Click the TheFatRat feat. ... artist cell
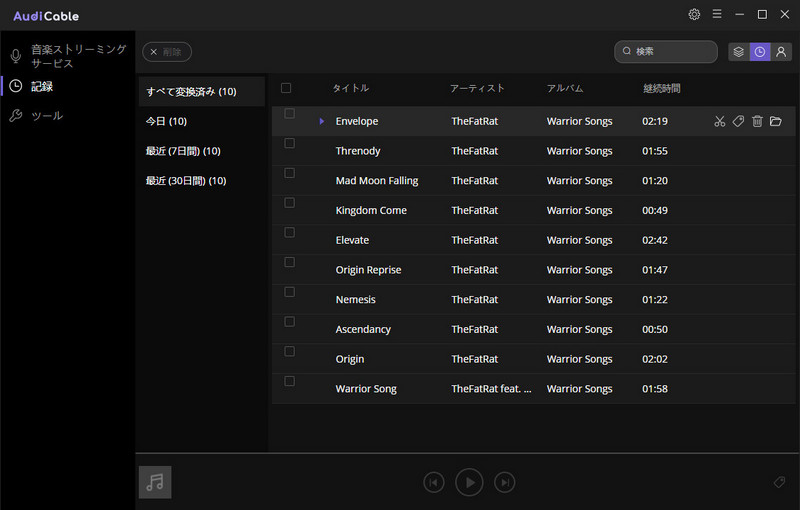Image resolution: width=800 pixels, height=510 pixels. (491, 389)
